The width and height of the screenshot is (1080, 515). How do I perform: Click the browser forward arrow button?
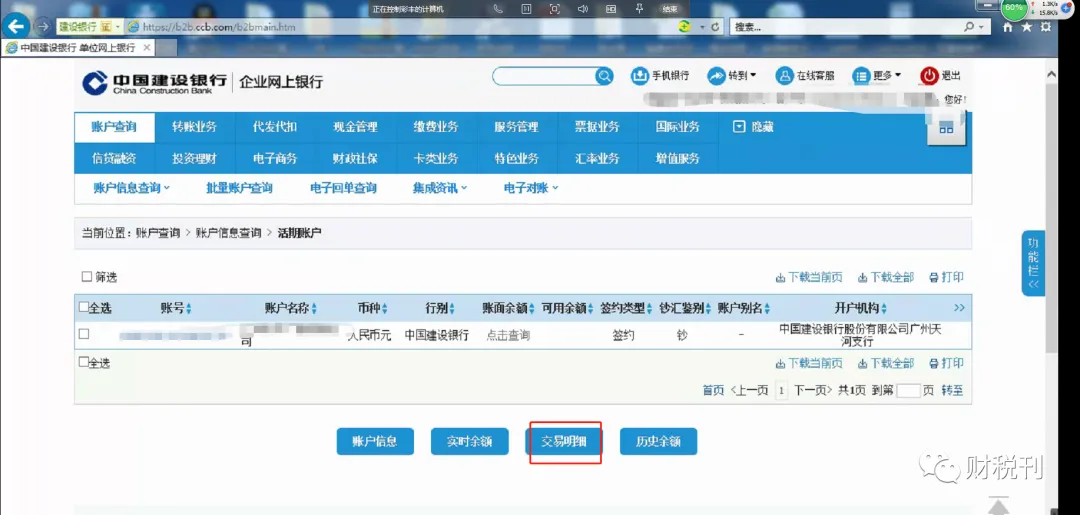coord(43,26)
